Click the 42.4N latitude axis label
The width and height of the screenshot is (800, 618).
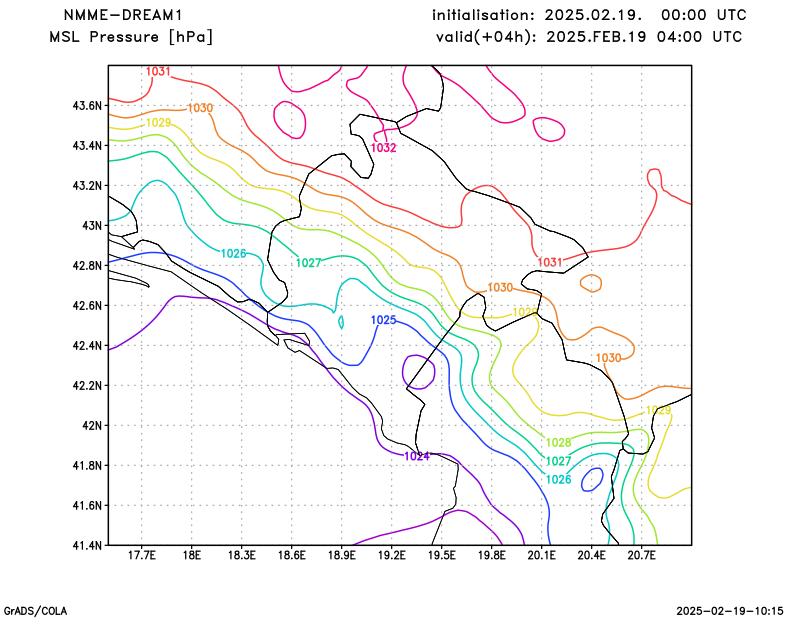87,346
